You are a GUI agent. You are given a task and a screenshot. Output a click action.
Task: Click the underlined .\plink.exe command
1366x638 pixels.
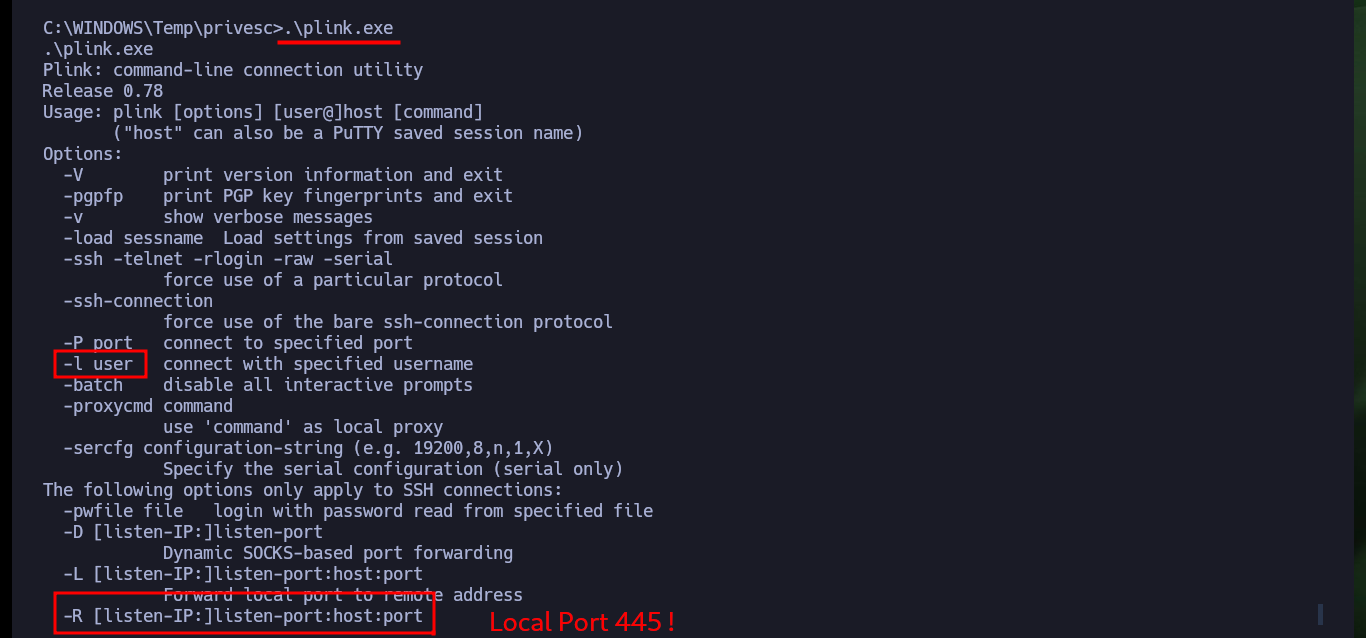coord(338,28)
